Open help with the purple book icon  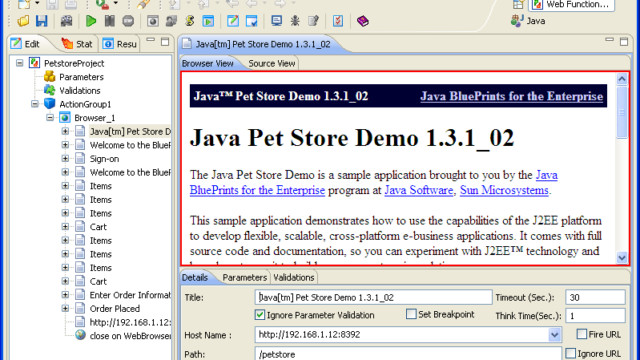pos(362,21)
